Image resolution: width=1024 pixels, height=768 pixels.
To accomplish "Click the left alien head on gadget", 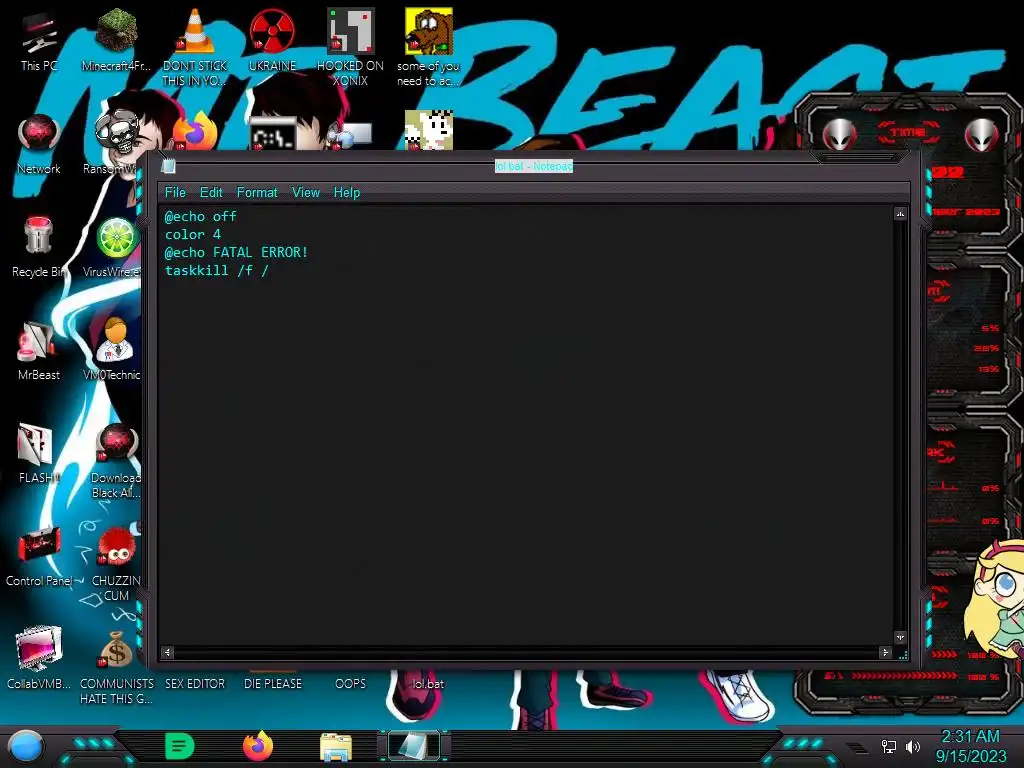I will pyautogui.click(x=840, y=135).
